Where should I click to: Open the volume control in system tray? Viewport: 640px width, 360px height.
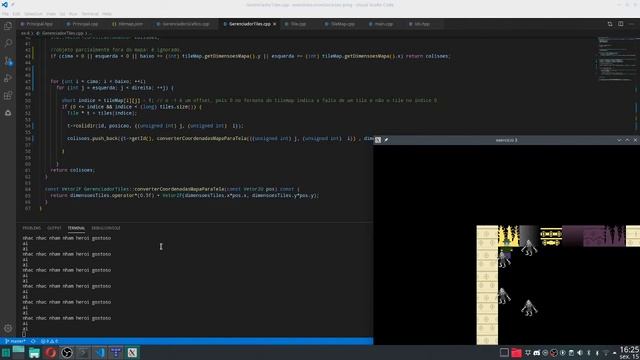click(x=580, y=353)
